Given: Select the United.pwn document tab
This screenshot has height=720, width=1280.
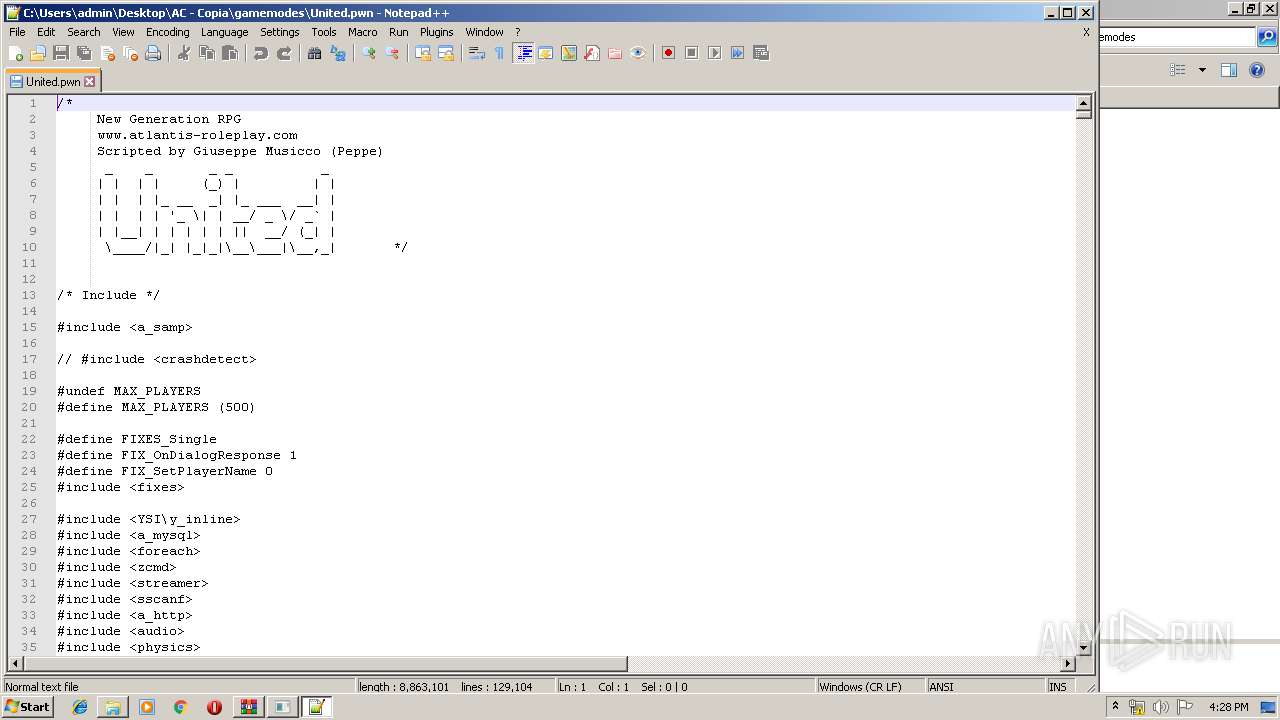Looking at the screenshot, I should pyautogui.click(x=53, y=82).
